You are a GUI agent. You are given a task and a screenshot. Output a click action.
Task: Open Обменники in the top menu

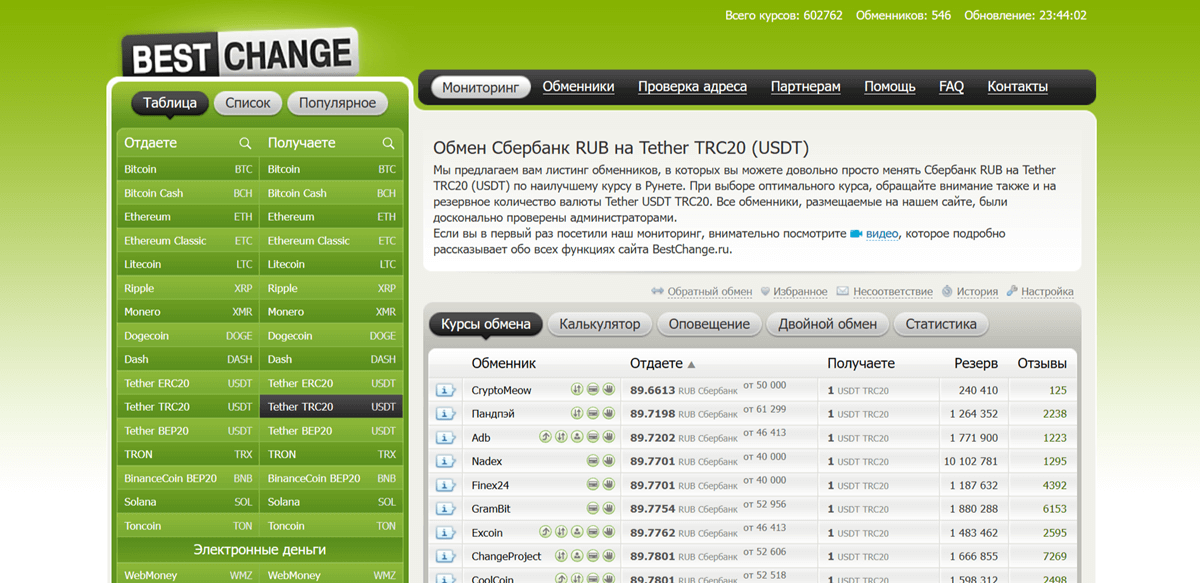point(578,87)
